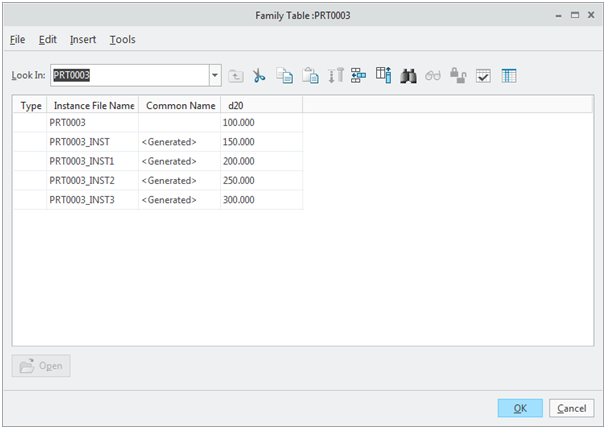The image size is (606, 429).
Task: Click the Cut scissors icon
Action: 259,75
